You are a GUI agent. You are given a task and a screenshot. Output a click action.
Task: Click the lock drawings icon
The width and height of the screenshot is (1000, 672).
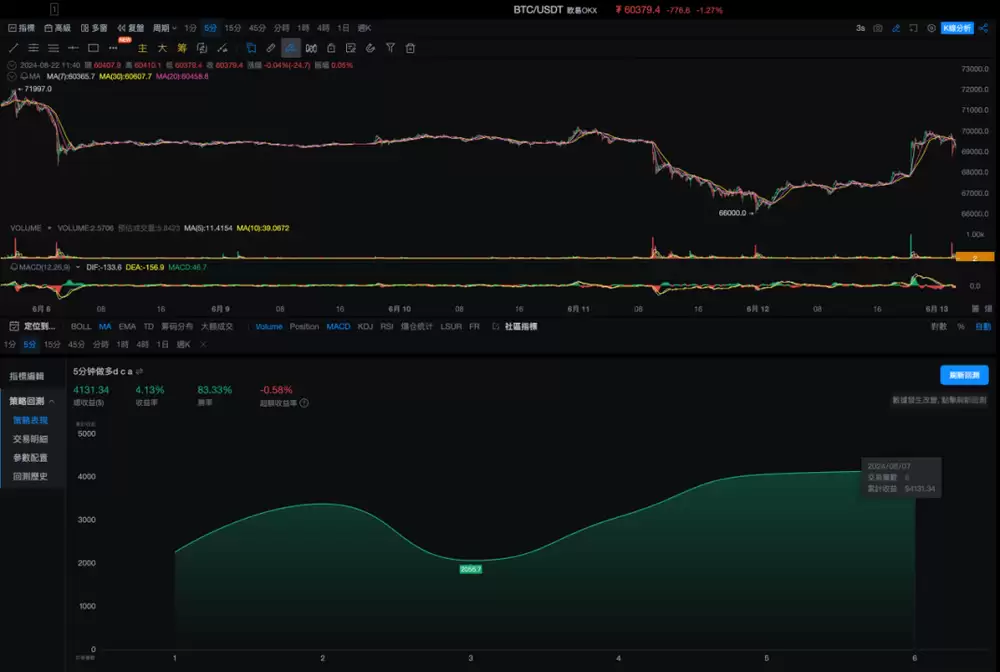tap(331, 48)
